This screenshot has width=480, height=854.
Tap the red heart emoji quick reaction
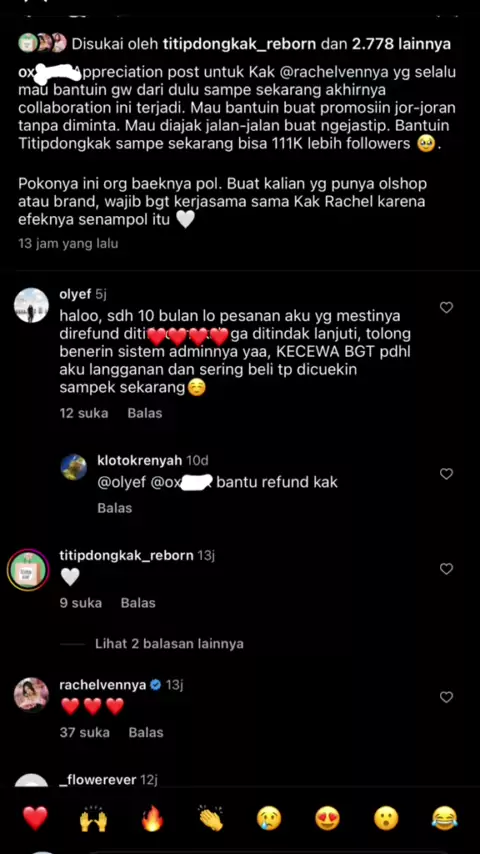[x=35, y=819]
